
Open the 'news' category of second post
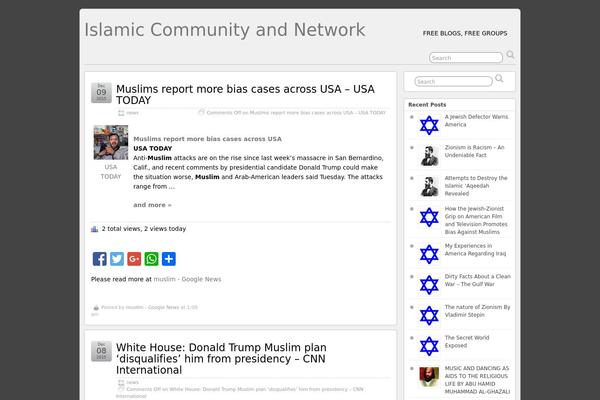click(132, 382)
